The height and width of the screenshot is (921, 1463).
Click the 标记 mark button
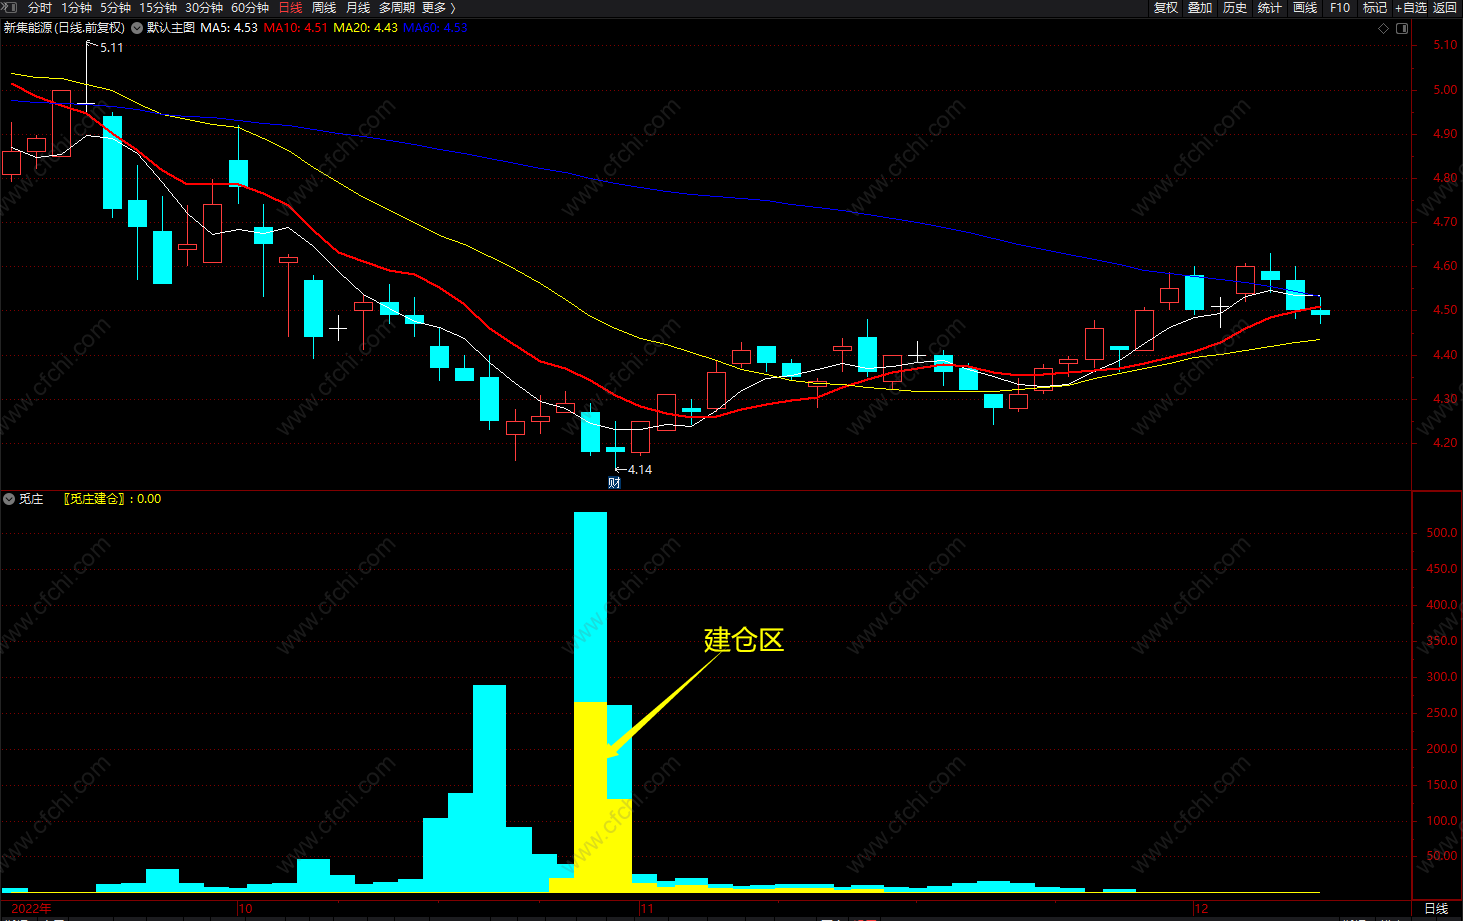coord(1375,7)
